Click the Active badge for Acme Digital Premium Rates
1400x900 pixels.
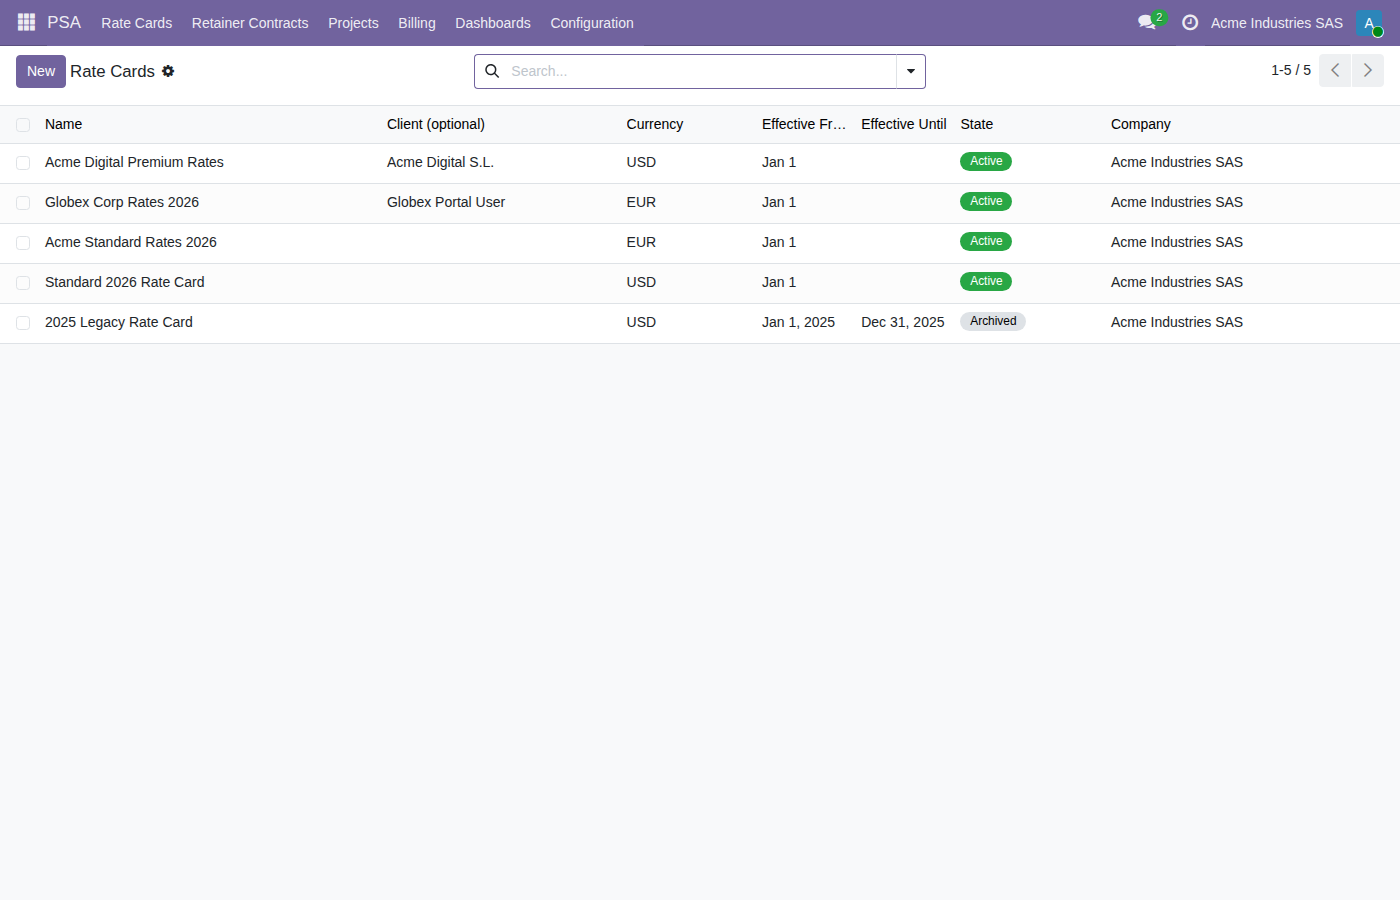coord(986,161)
